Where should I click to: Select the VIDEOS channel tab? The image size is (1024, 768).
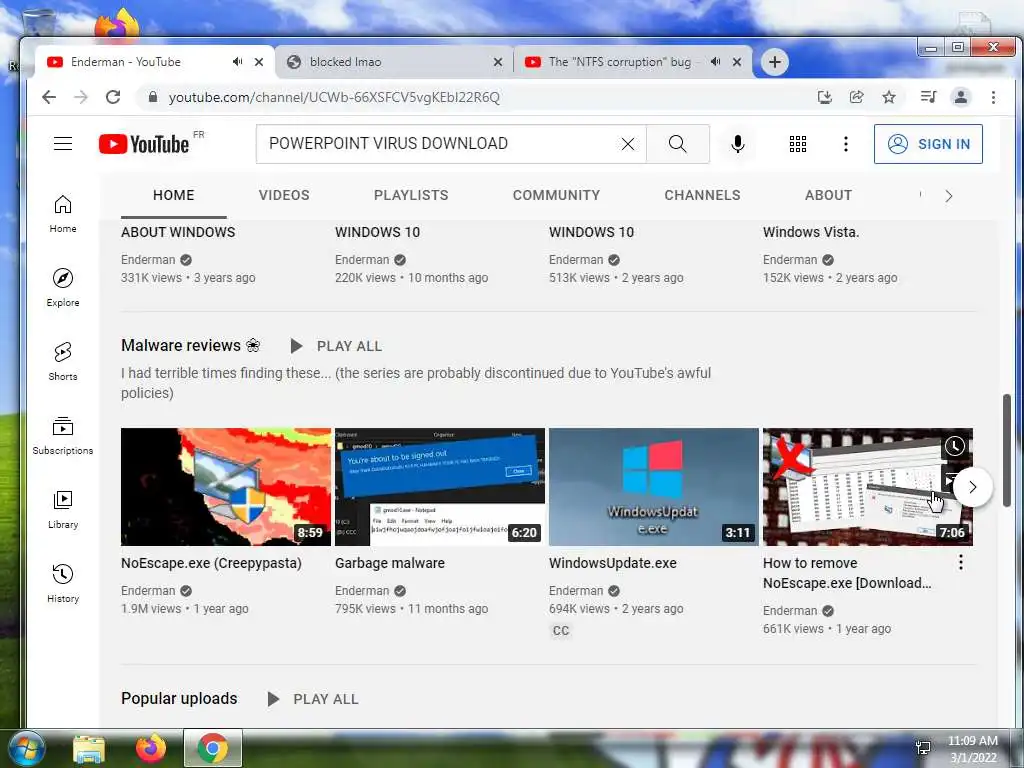[284, 195]
